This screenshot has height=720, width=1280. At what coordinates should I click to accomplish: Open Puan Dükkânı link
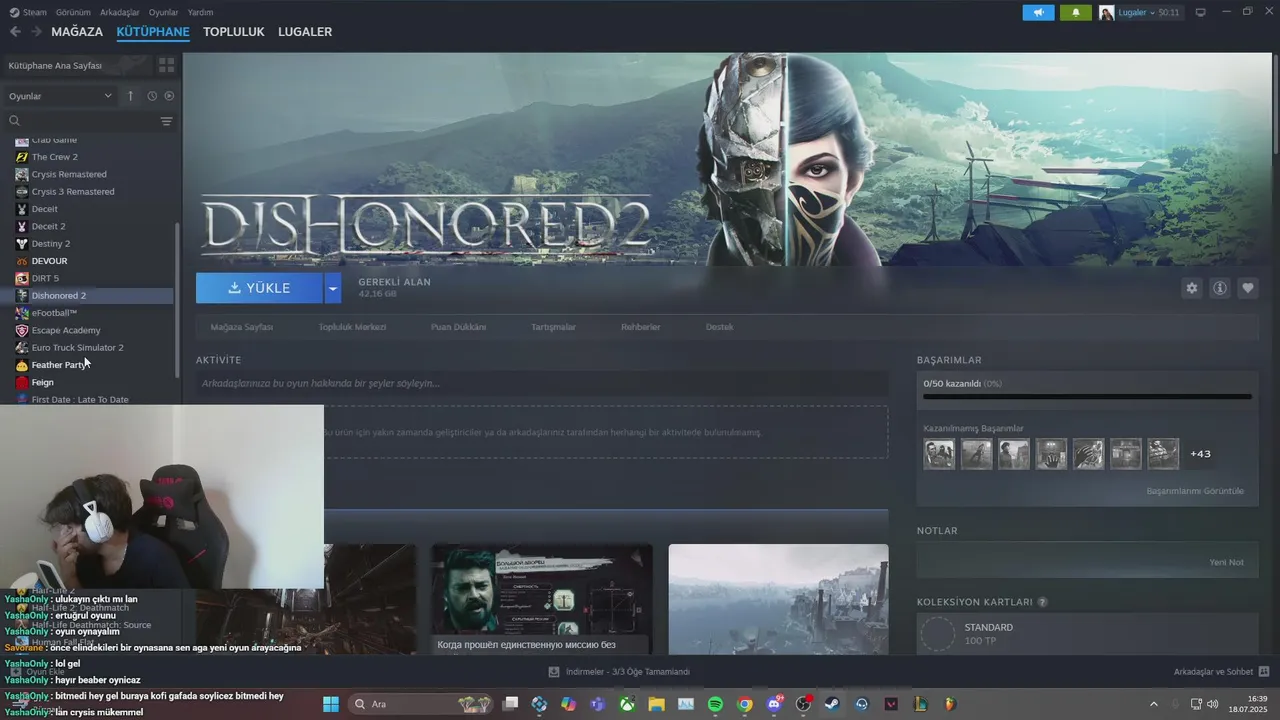coord(458,327)
